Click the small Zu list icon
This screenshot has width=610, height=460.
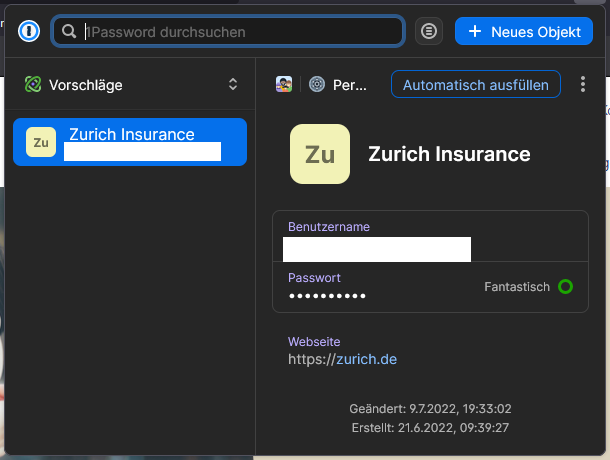point(41,142)
